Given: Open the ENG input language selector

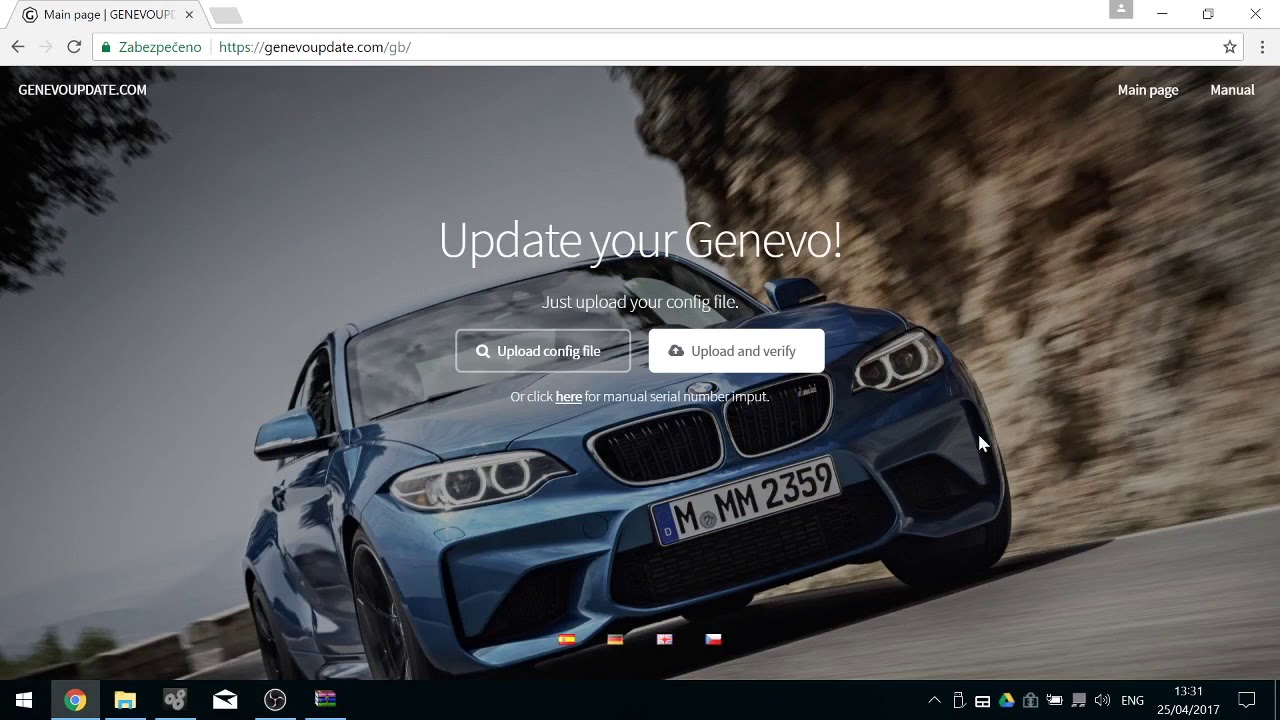Looking at the screenshot, I should [1132, 700].
